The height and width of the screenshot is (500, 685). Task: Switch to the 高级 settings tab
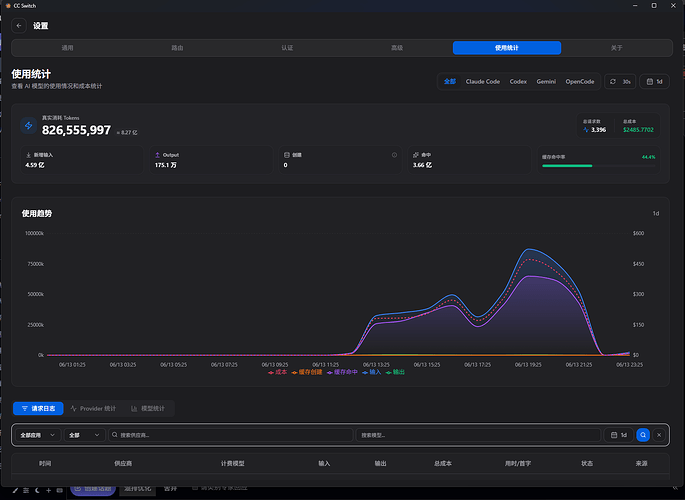(397, 48)
